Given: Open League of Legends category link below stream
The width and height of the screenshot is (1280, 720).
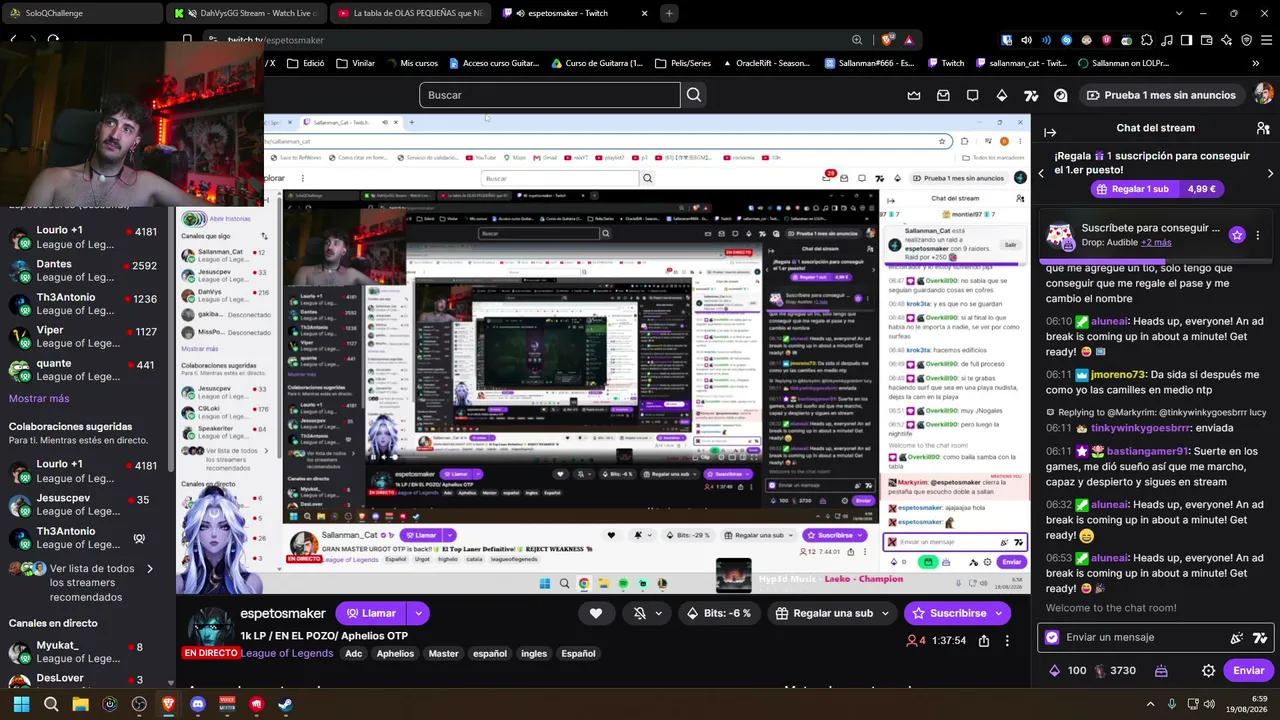Looking at the screenshot, I should coord(287,653).
